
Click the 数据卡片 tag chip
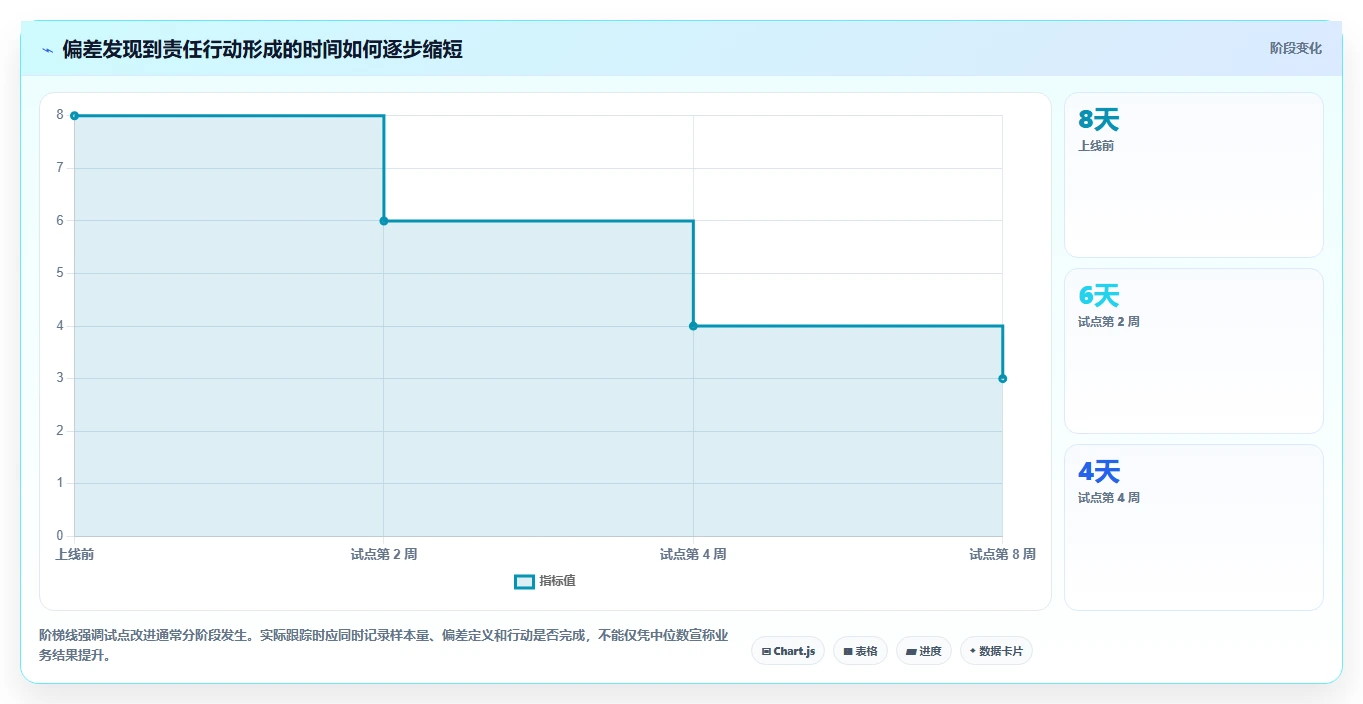(996, 651)
